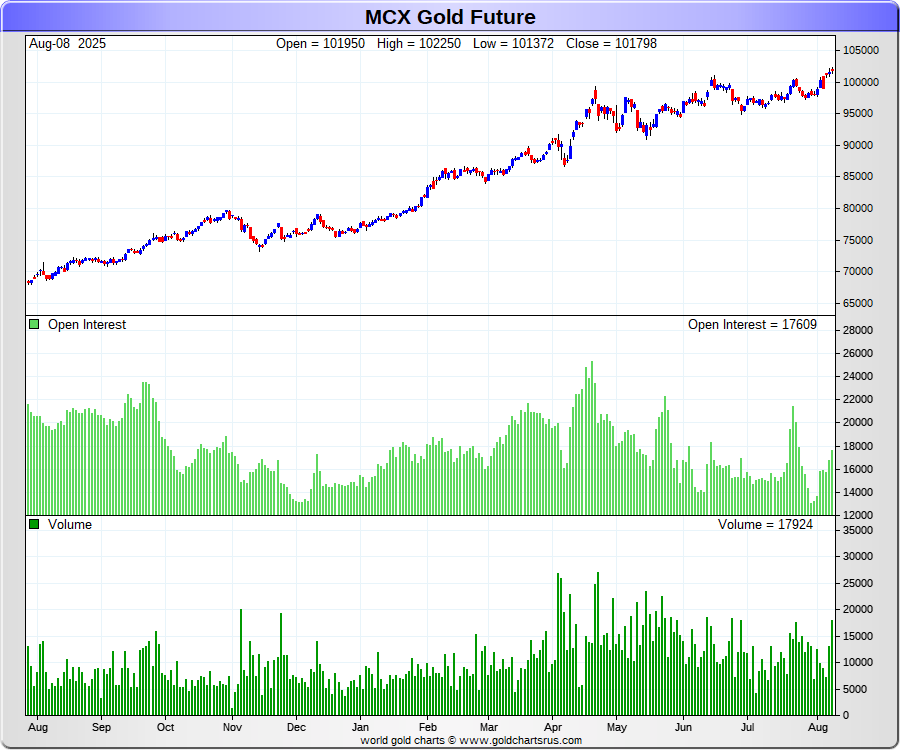Click the 14000 open interest axis label

pos(858,492)
